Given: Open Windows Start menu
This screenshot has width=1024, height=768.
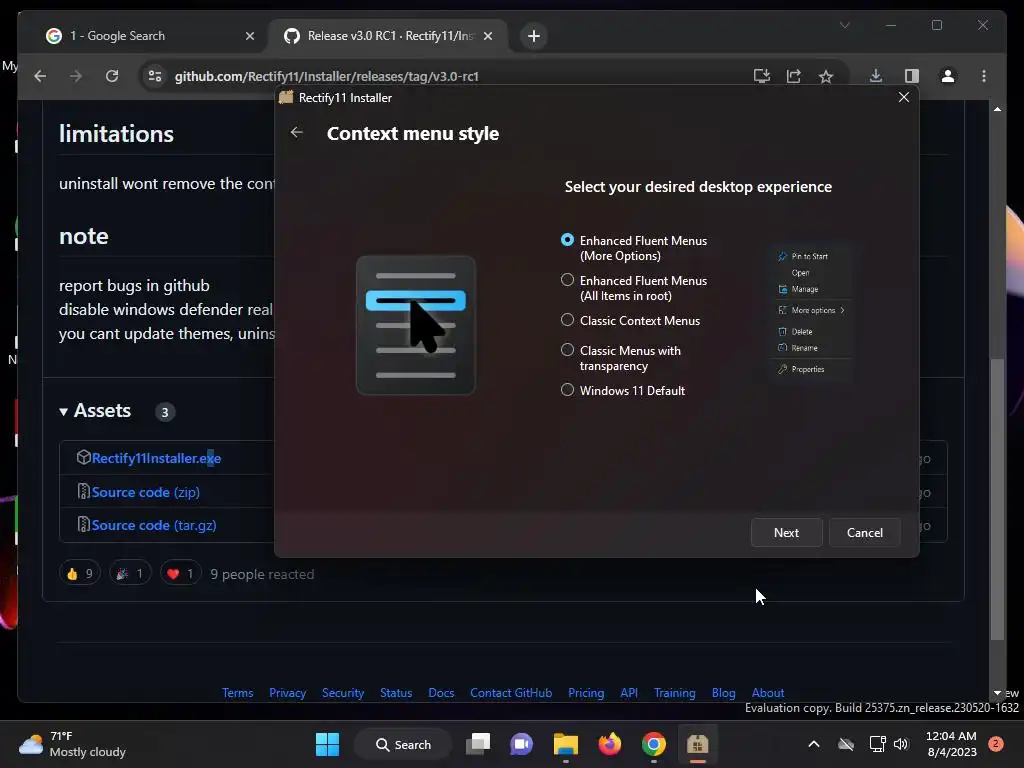Looking at the screenshot, I should point(327,744).
